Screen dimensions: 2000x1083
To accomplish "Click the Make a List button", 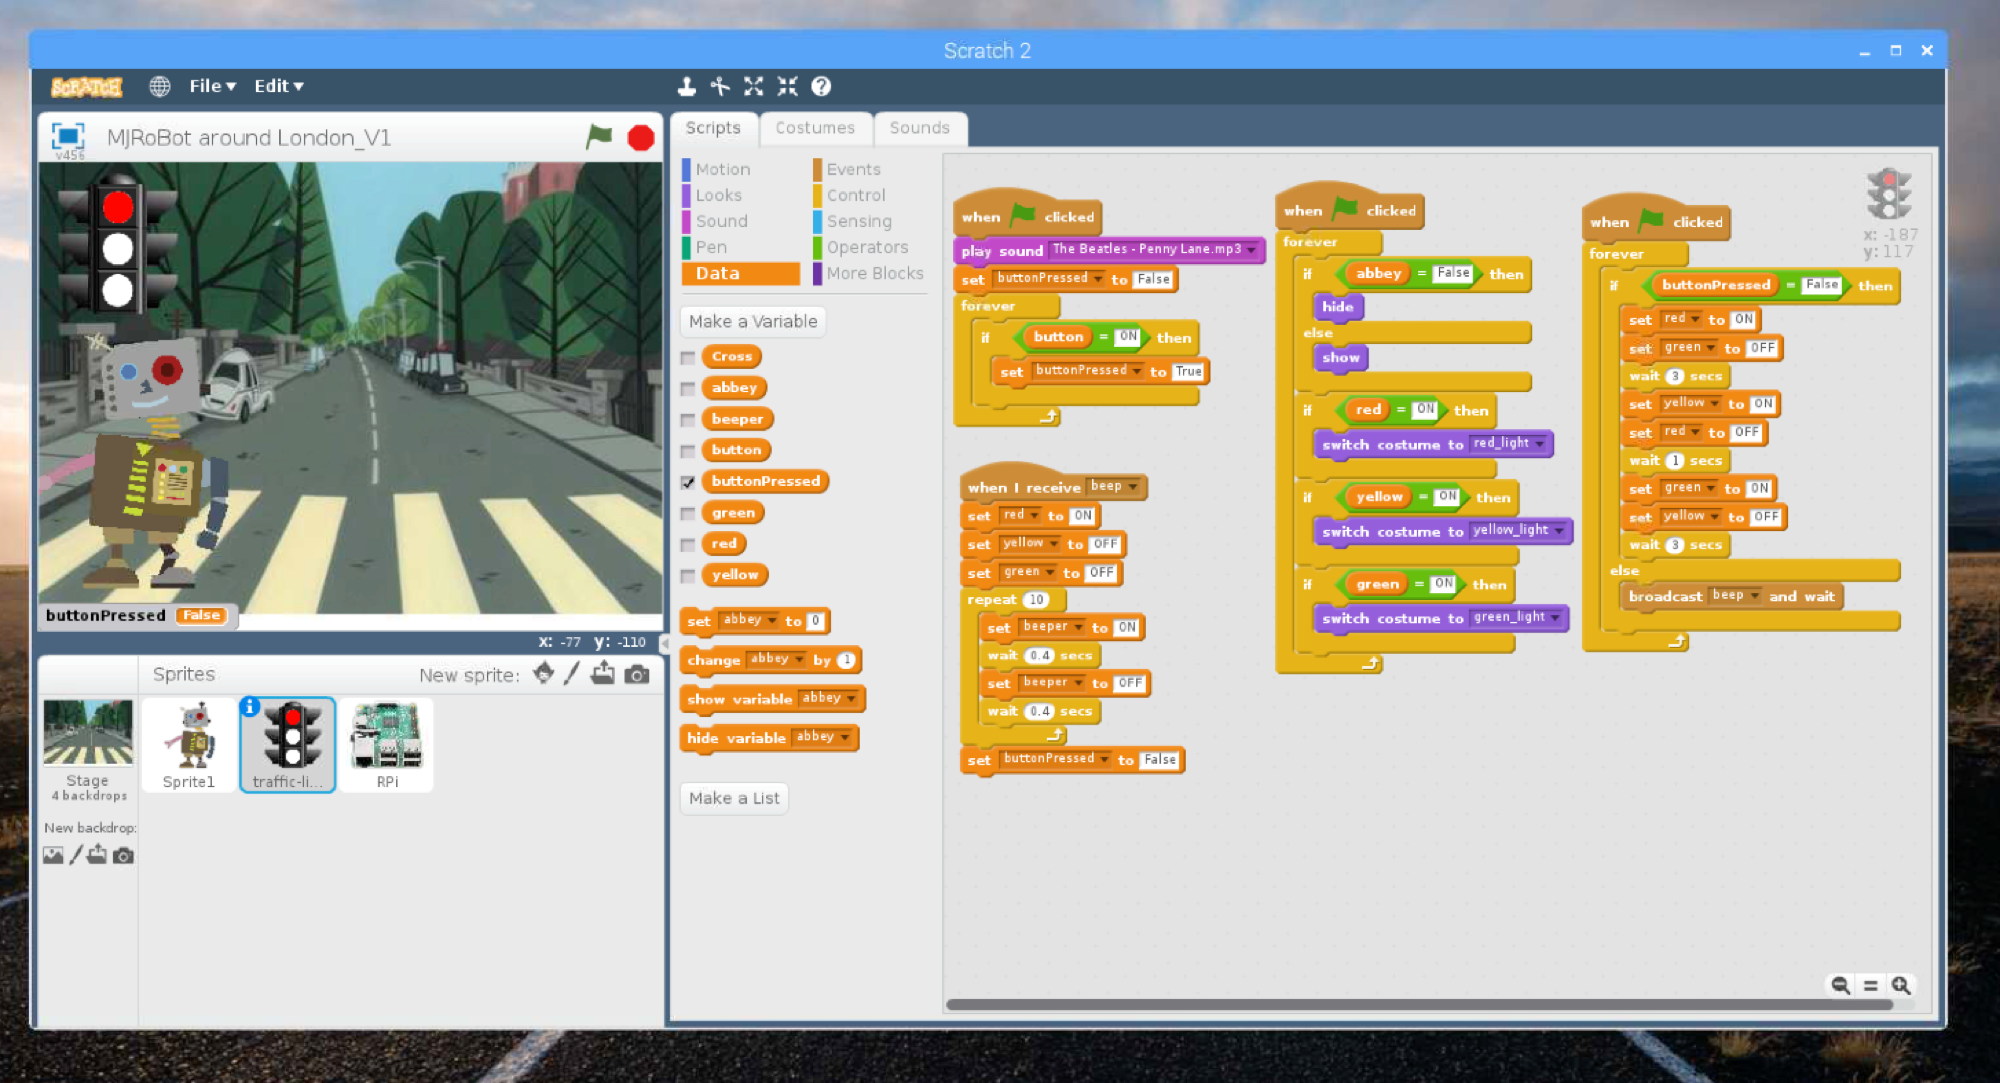I will (x=733, y=798).
